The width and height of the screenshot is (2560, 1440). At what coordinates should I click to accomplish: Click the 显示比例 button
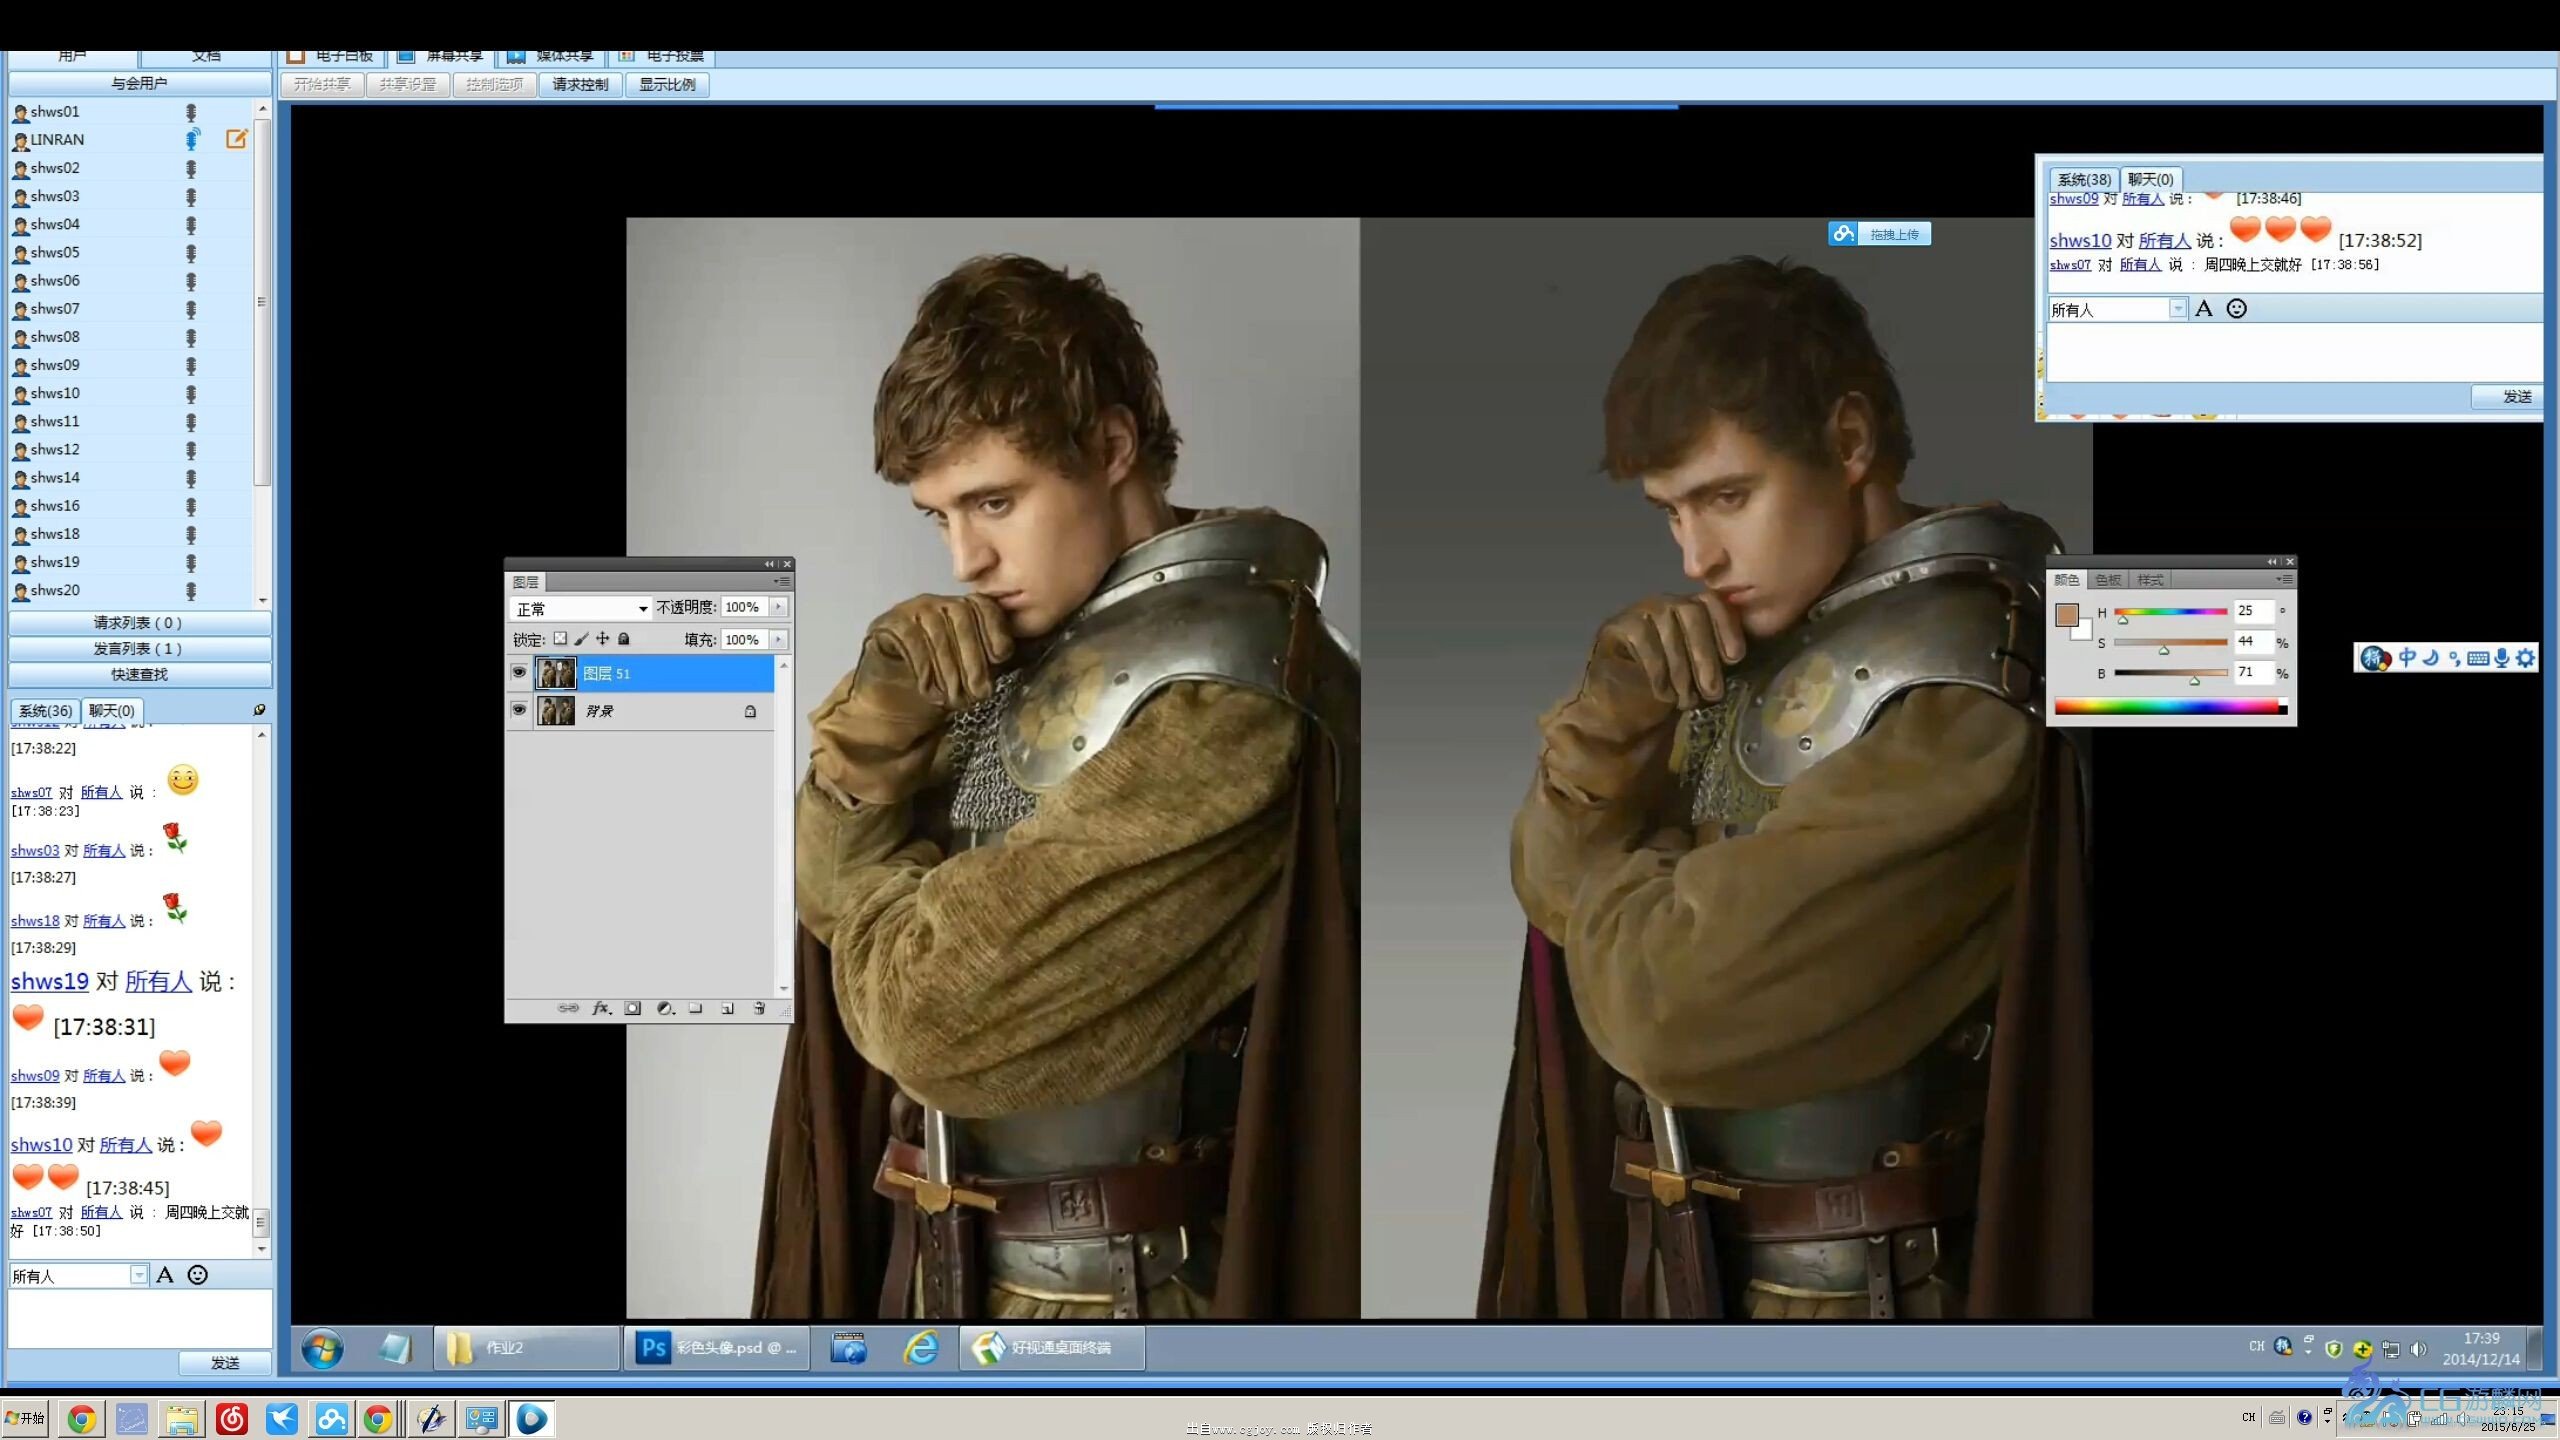click(x=667, y=84)
